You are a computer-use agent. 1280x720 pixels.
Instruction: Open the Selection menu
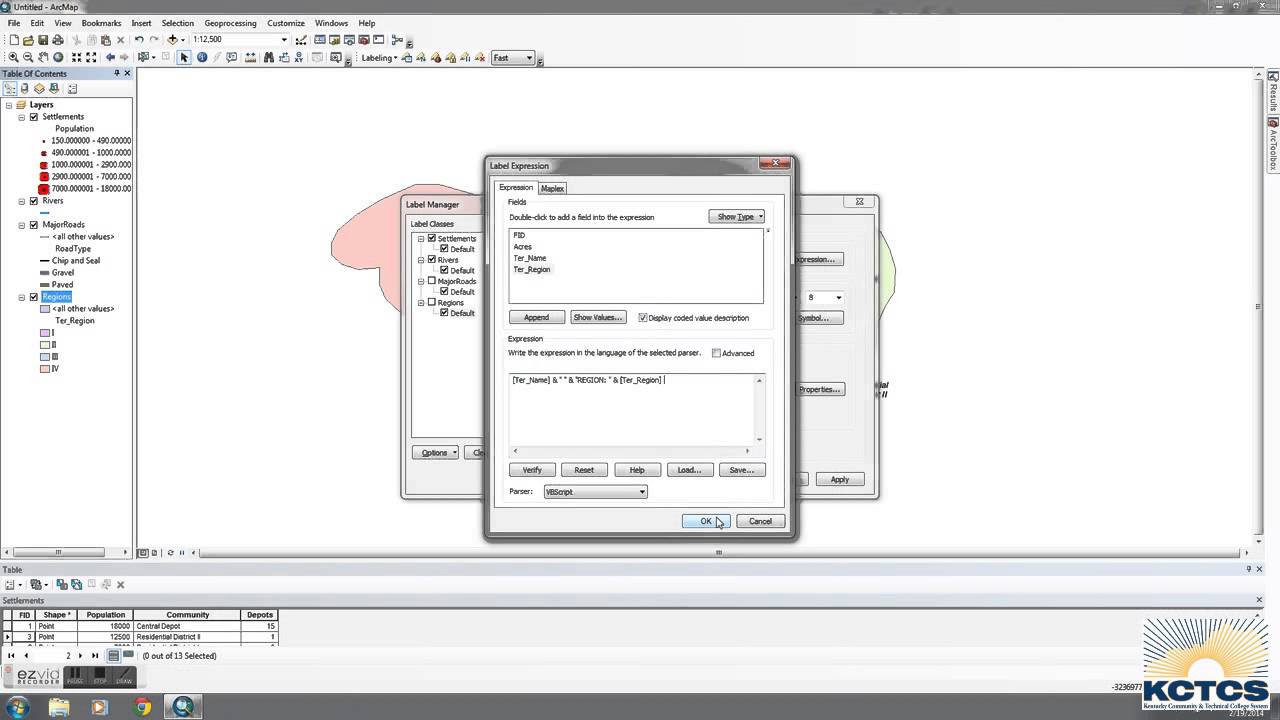click(178, 23)
